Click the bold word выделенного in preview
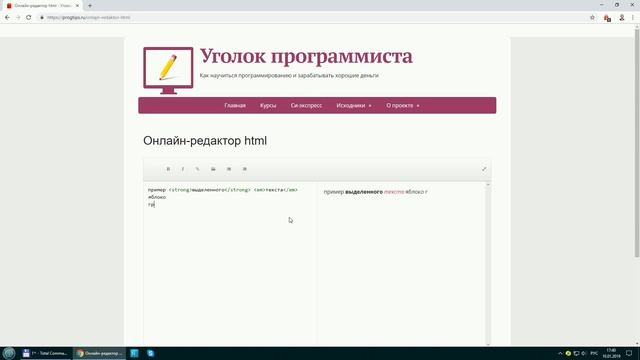This screenshot has height=360, width=640. 364,192
